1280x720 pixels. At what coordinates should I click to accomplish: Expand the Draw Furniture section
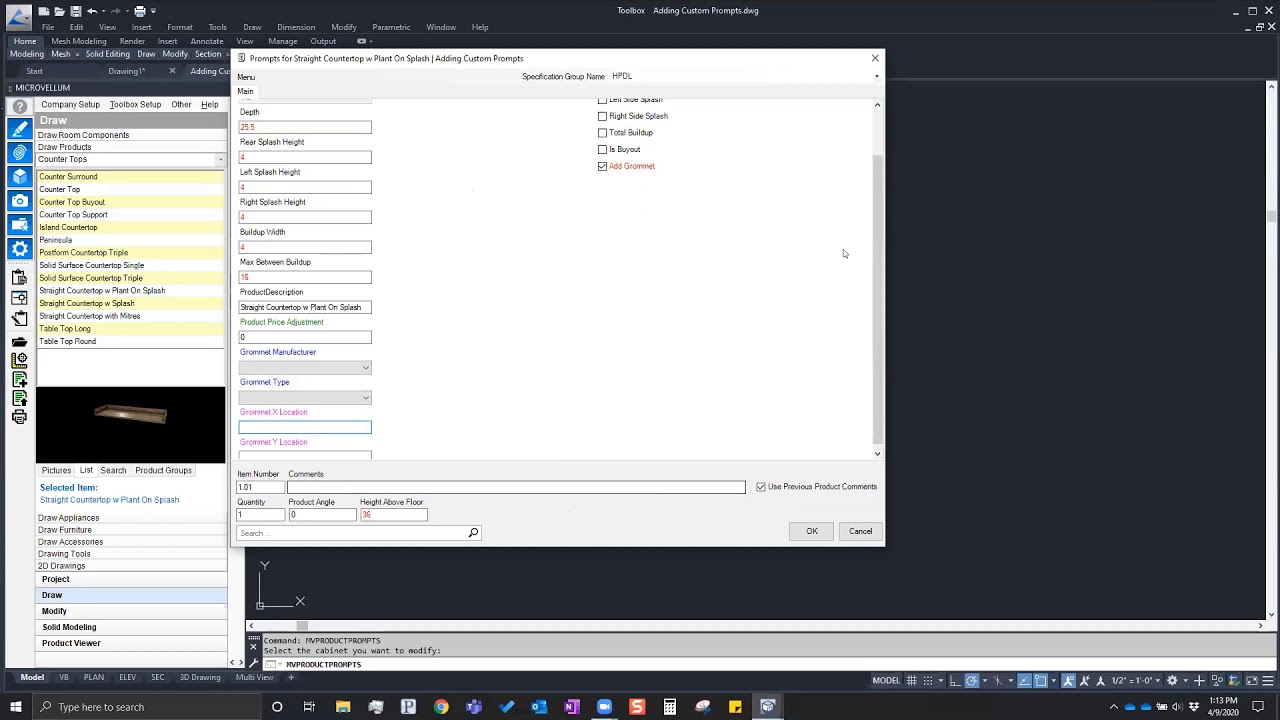[x=65, y=530]
